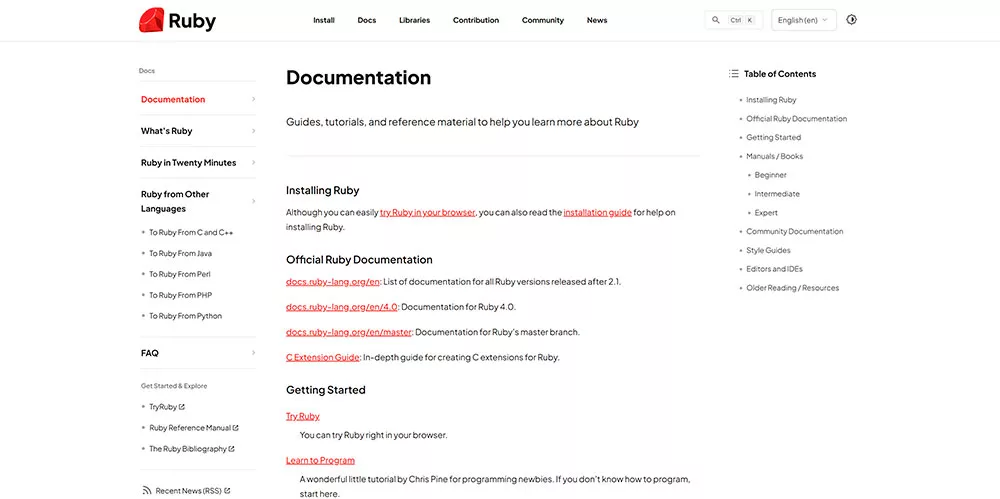This screenshot has width=1000, height=499.
Task: Open the C Extension Guide link
Action: coord(323,357)
